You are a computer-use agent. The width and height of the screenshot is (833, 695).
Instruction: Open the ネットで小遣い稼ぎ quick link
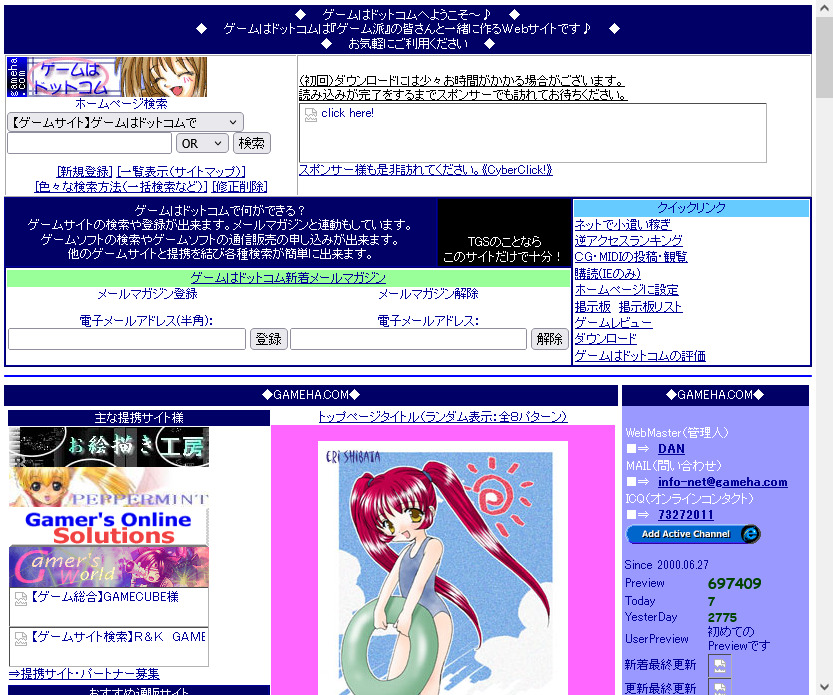(623, 225)
